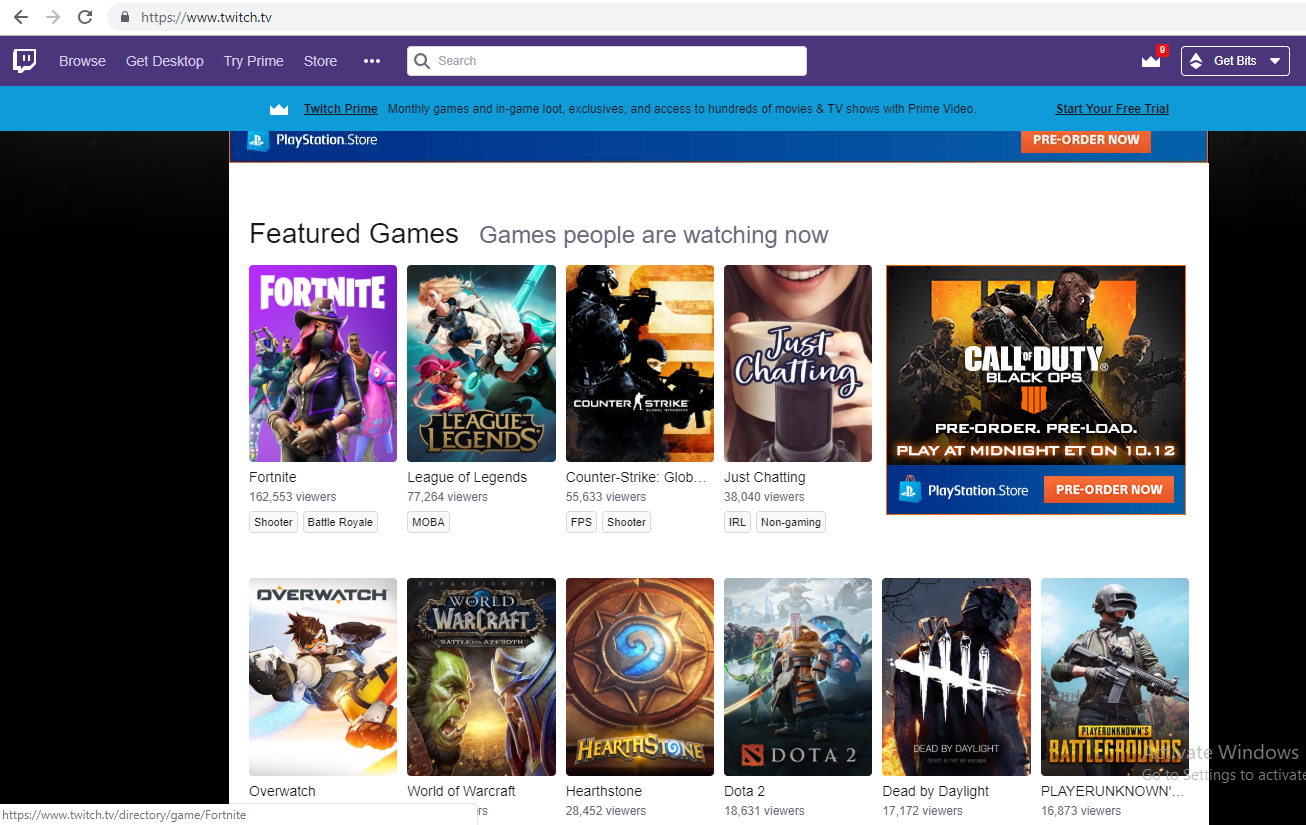Viewport: 1306px width, 825px height.
Task: Click the Just Chatting title link
Action: click(x=765, y=477)
